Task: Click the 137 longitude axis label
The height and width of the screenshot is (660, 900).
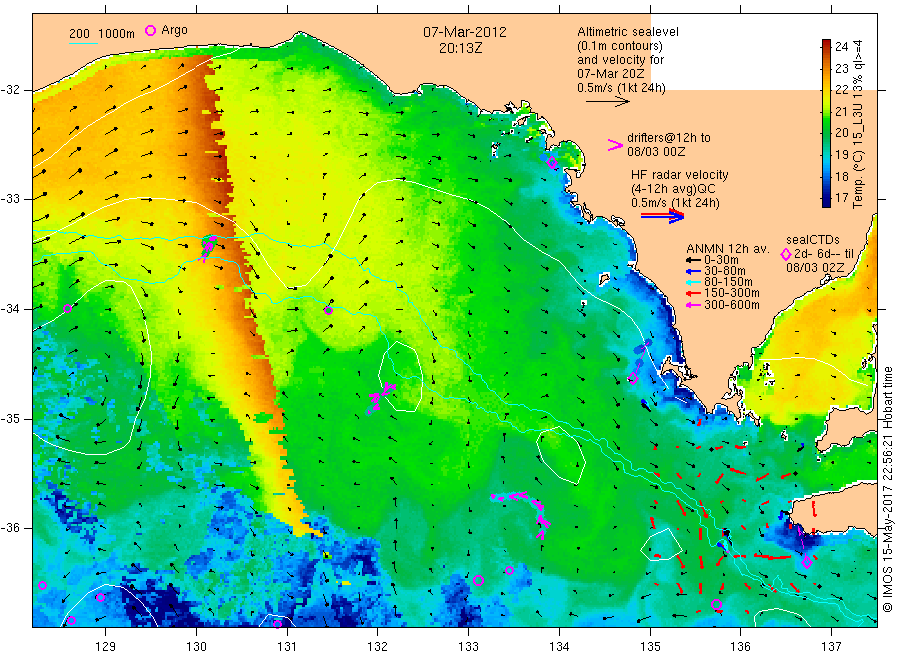Action: point(831,647)
